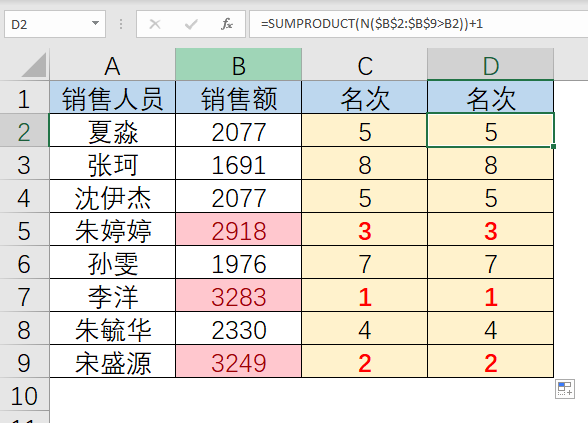
Task: Open the Name Box dropdown arrow
Action: tap(96, 24)
